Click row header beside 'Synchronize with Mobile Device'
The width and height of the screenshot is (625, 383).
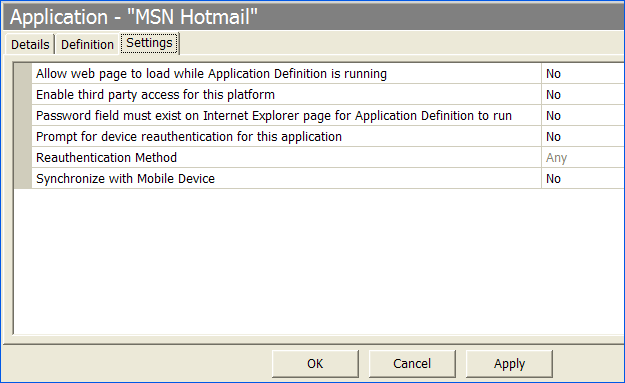click(x=23, y=179)
